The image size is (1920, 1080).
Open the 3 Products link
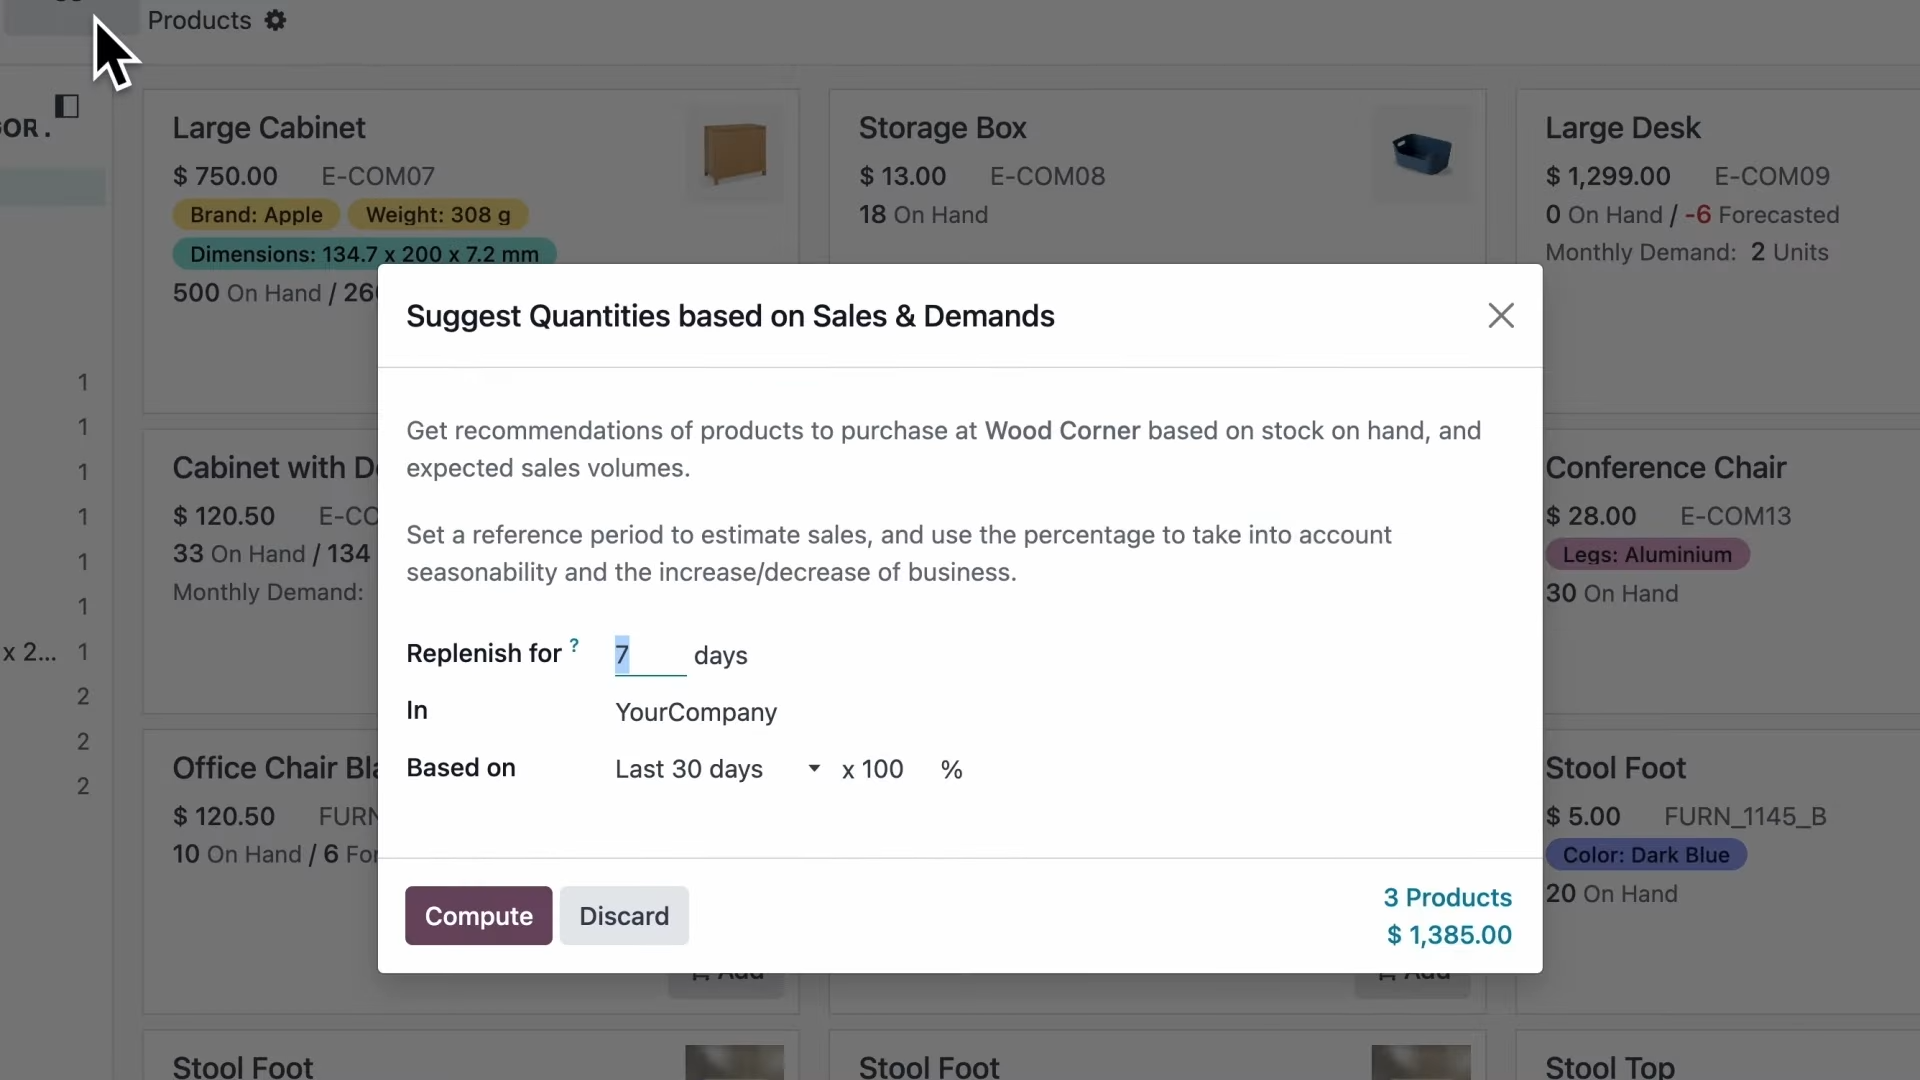[1447, 897]
